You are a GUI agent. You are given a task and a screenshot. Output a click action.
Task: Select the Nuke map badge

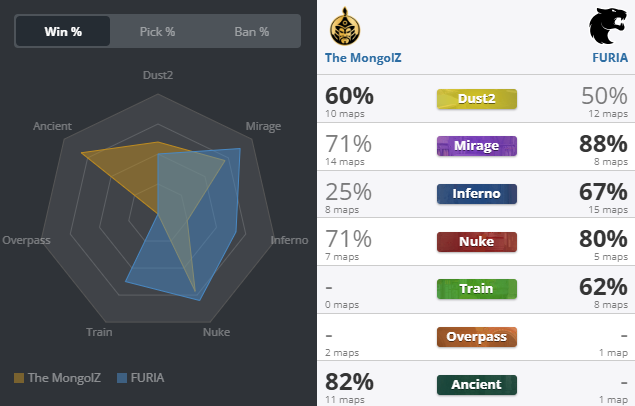click(x=477, y=242)
